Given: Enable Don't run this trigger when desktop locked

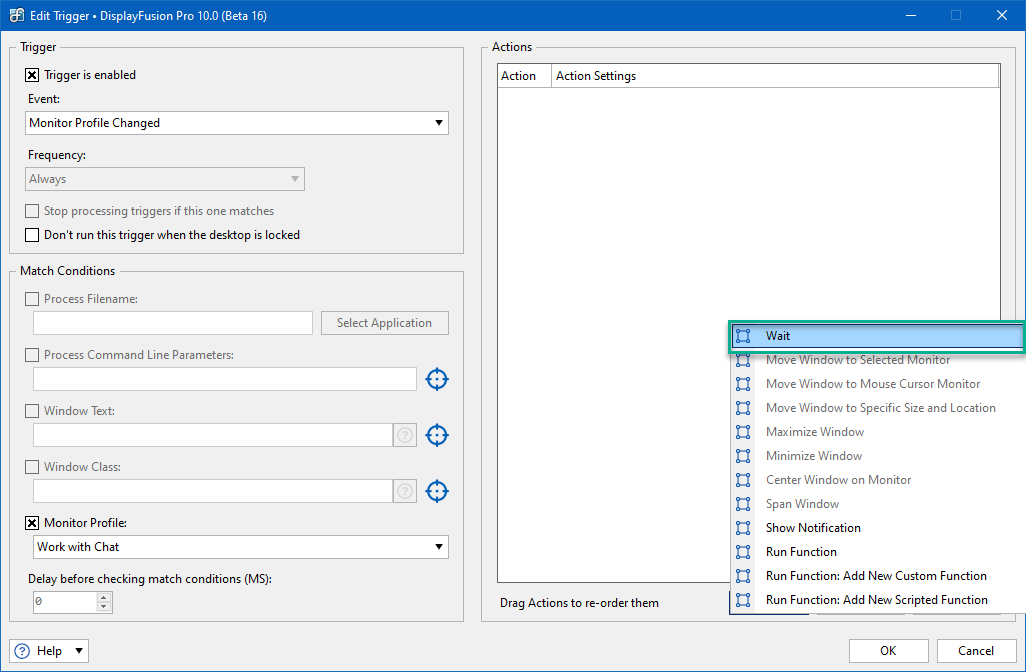Looking at the screenshot, I should (31, 235).
